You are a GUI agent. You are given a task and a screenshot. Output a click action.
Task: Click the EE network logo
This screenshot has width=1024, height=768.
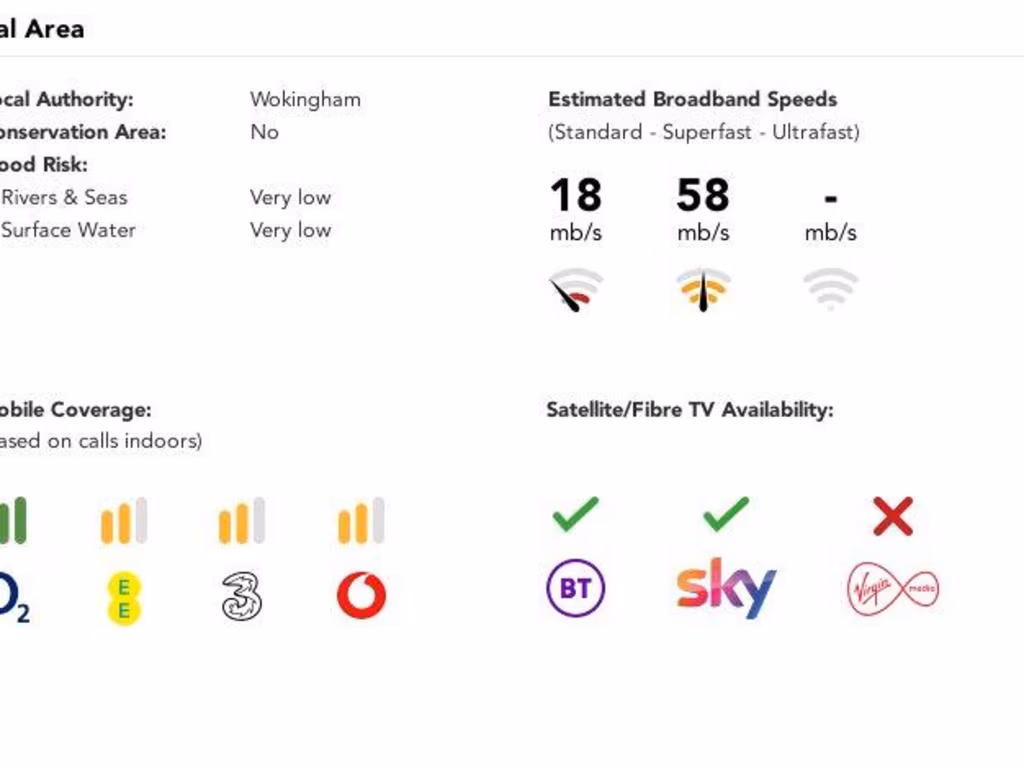tap(124, 598)
